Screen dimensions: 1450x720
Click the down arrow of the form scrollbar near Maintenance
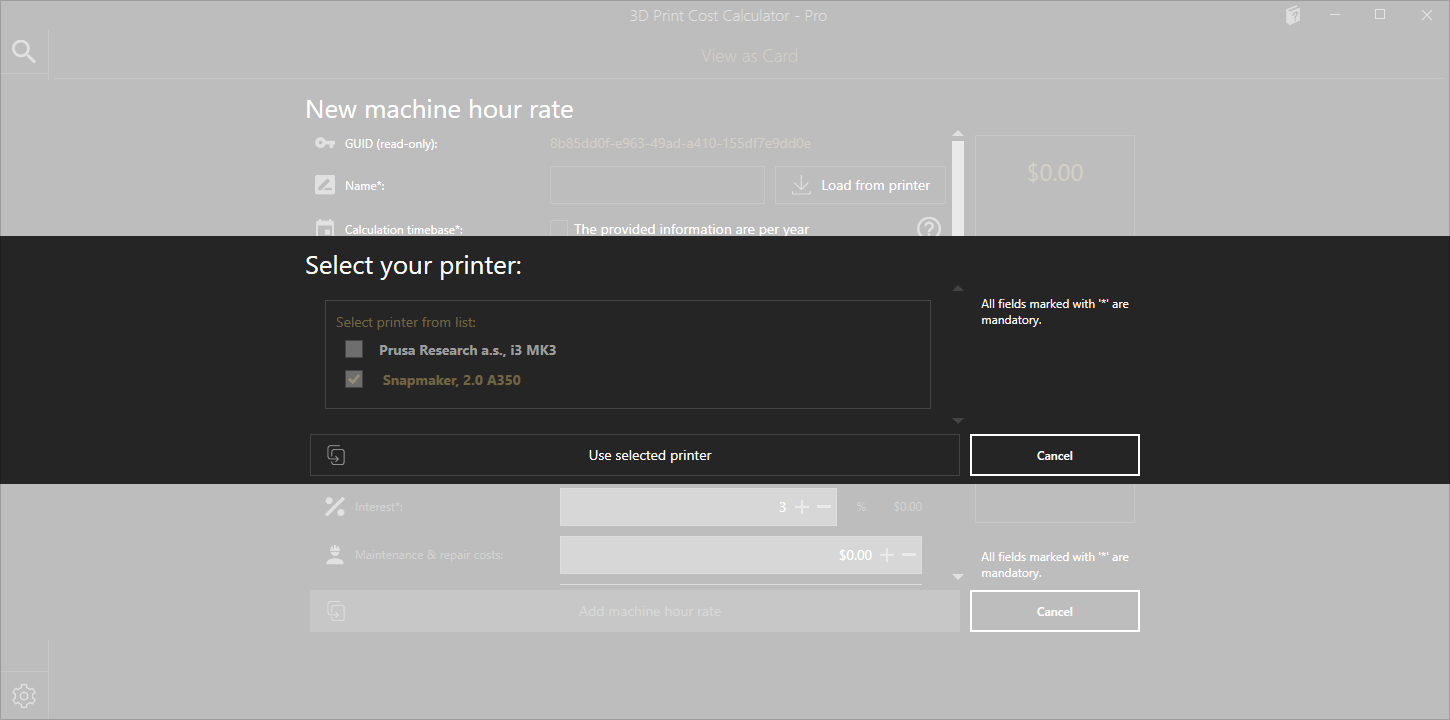(x=958, y=577)
